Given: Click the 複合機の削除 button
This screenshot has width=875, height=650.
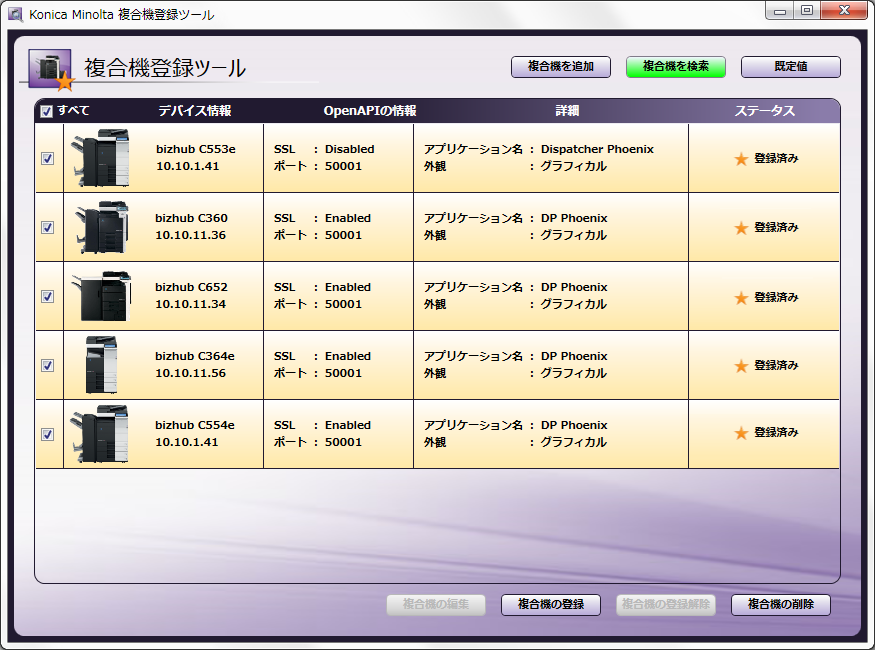Looking at the screenshot, I should (x=781, y=604).
